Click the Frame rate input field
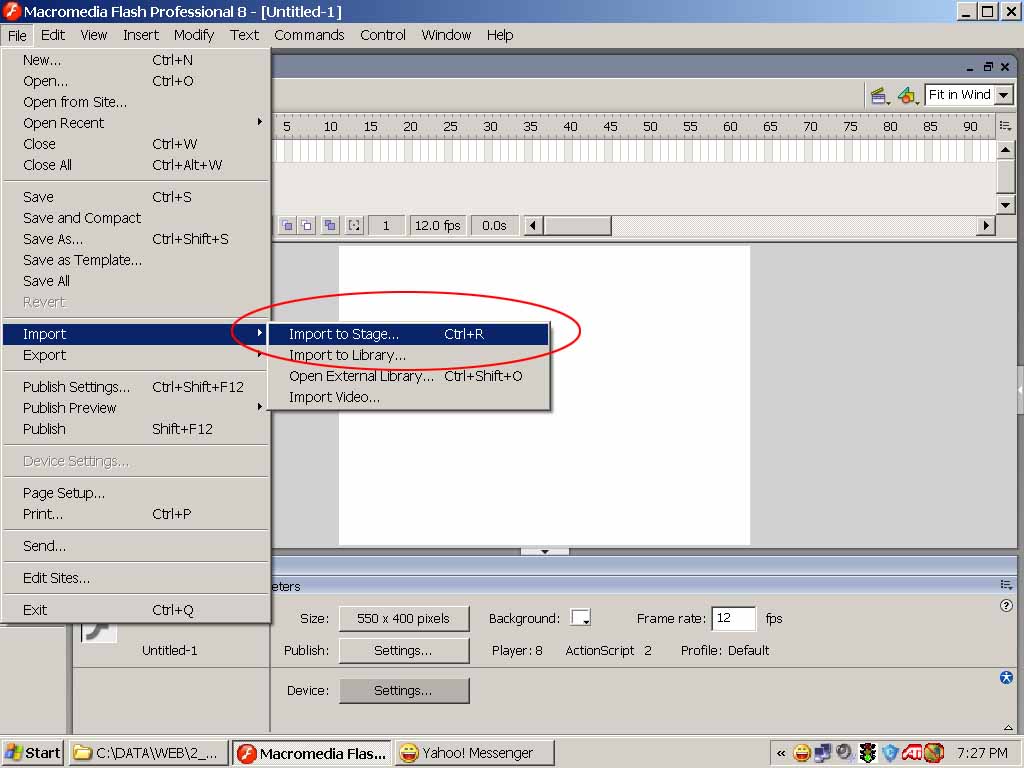Viewport: 1024px width, 768px height. click(x=733, y=618)
